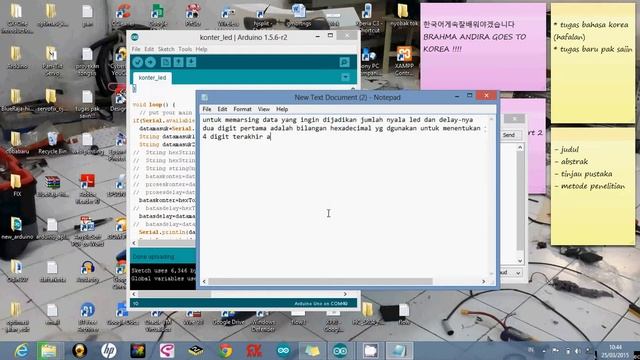Open the Arduino Edit menu
Image resolution: width=640 pixels, height=360 pixels.
pyautogui.click(x=149, y=49)
